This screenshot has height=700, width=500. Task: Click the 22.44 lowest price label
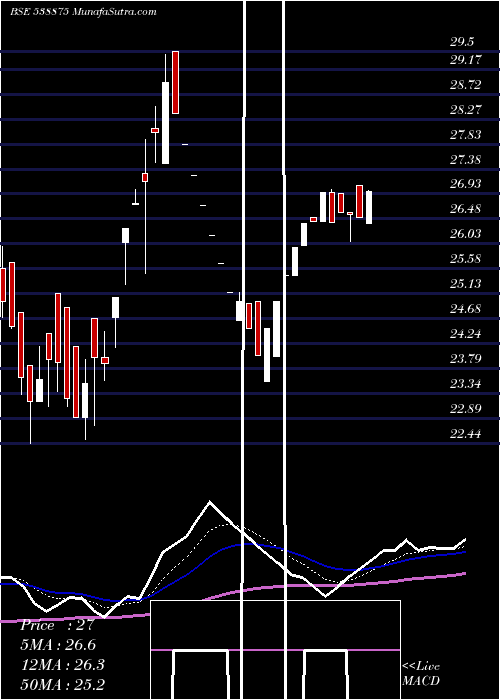tap(465, 433)
